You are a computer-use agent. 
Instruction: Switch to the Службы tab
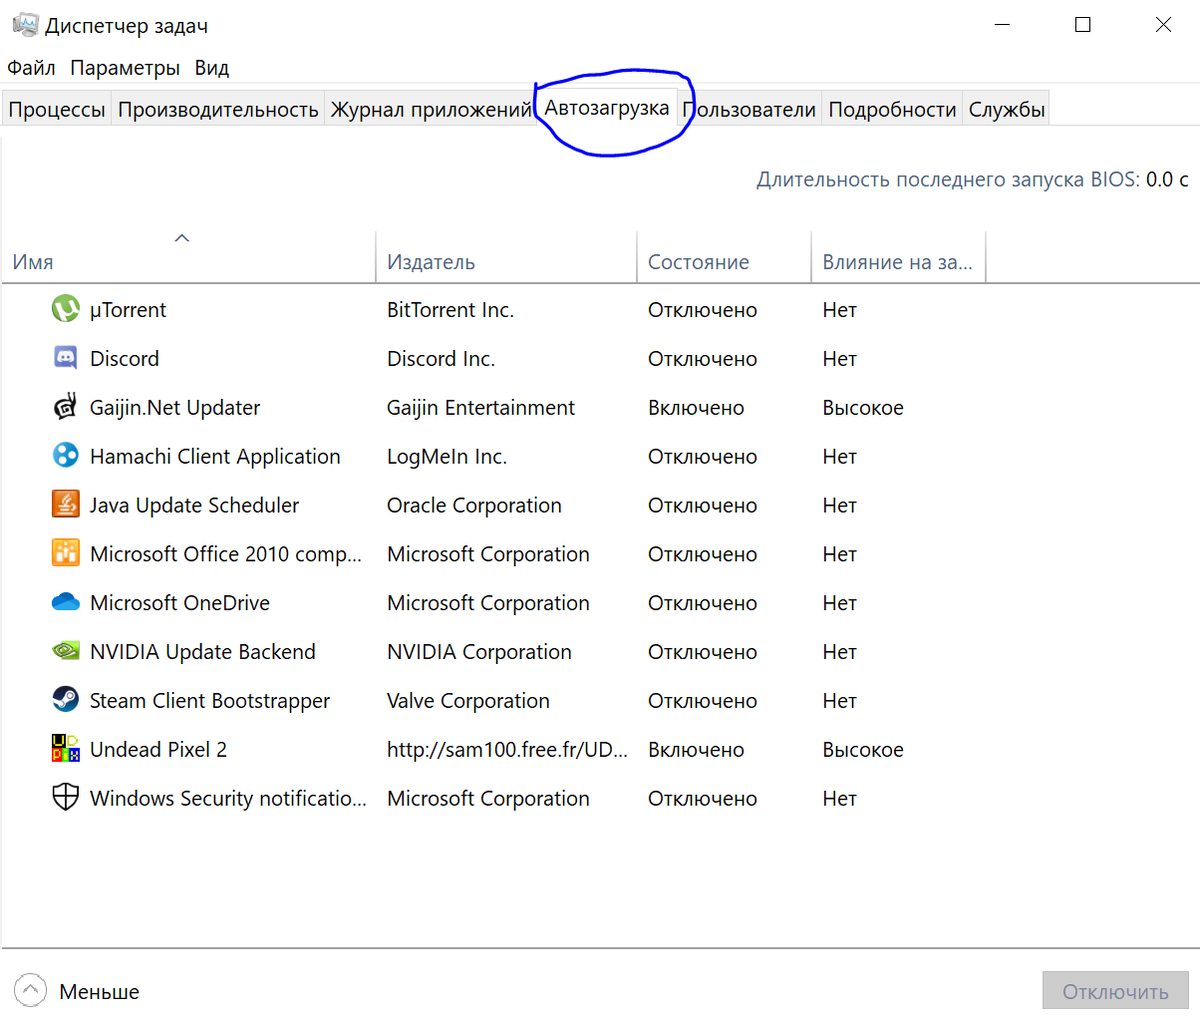tap(1006, 109)
